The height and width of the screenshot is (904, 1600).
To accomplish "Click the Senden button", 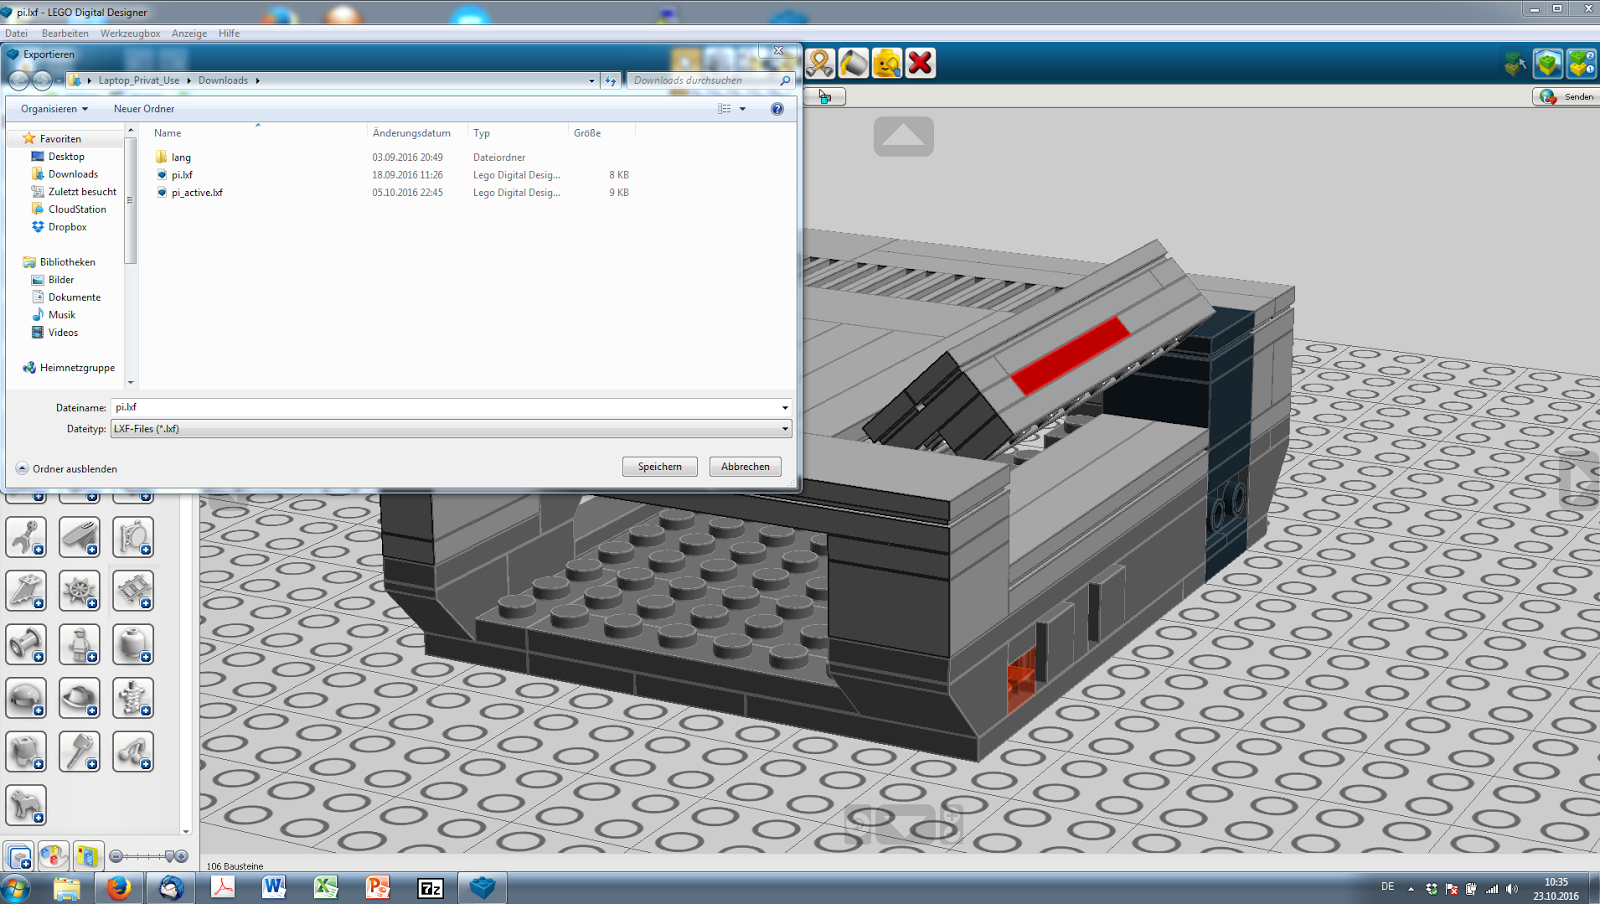I will click(x=1566, y=97).
